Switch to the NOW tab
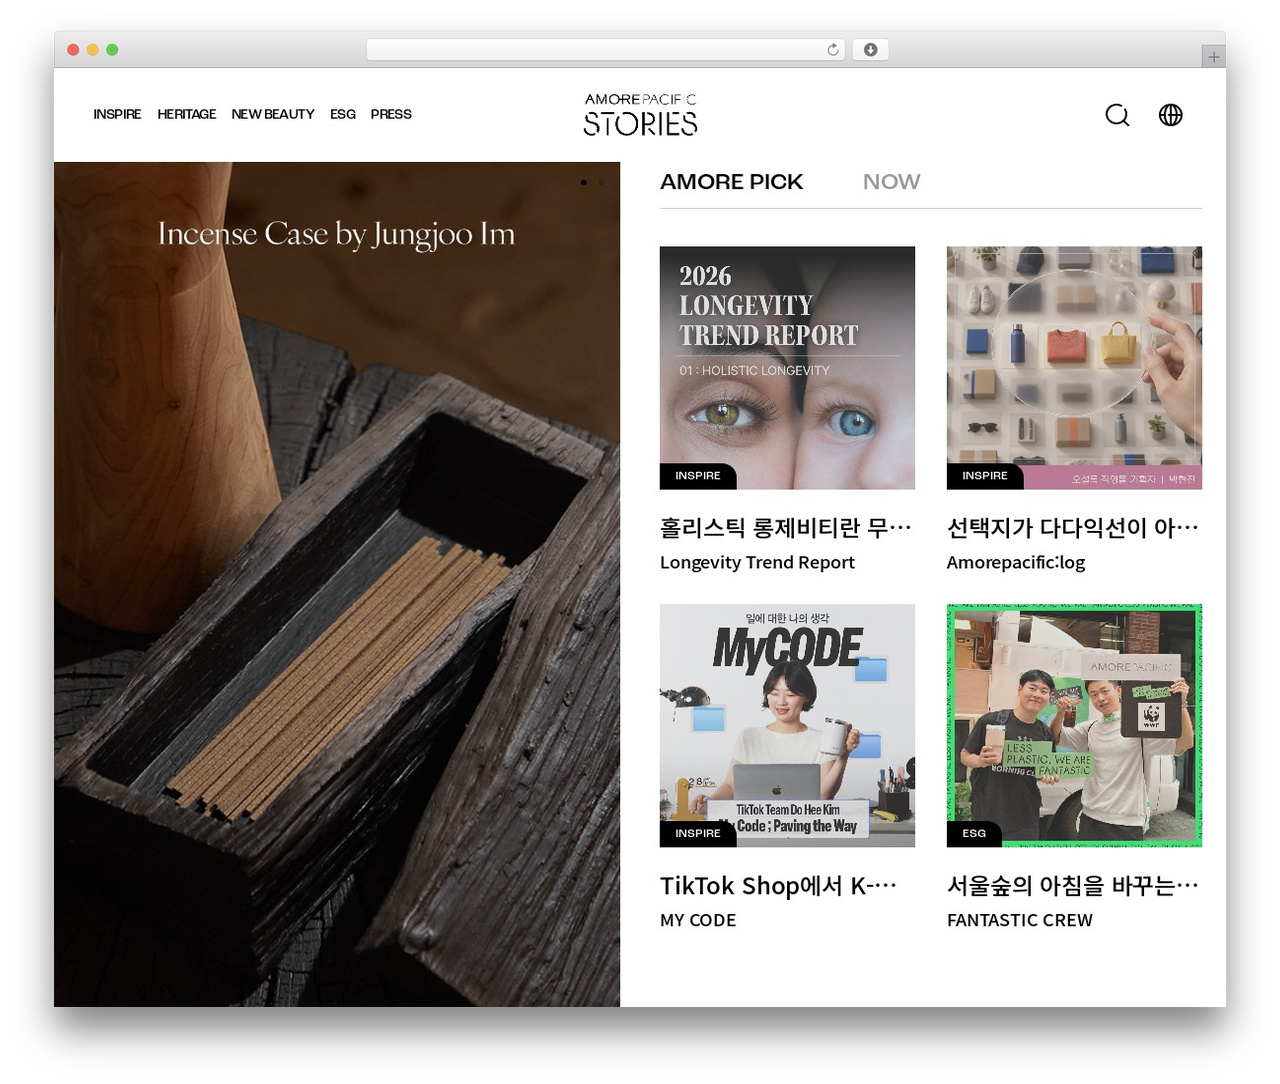This screenshot has height=1084, width=1280. [891, 182]
